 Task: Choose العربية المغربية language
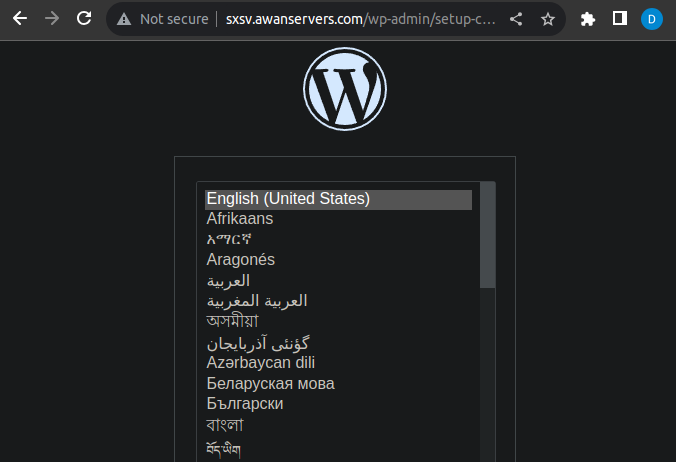(x=338, y=301)
